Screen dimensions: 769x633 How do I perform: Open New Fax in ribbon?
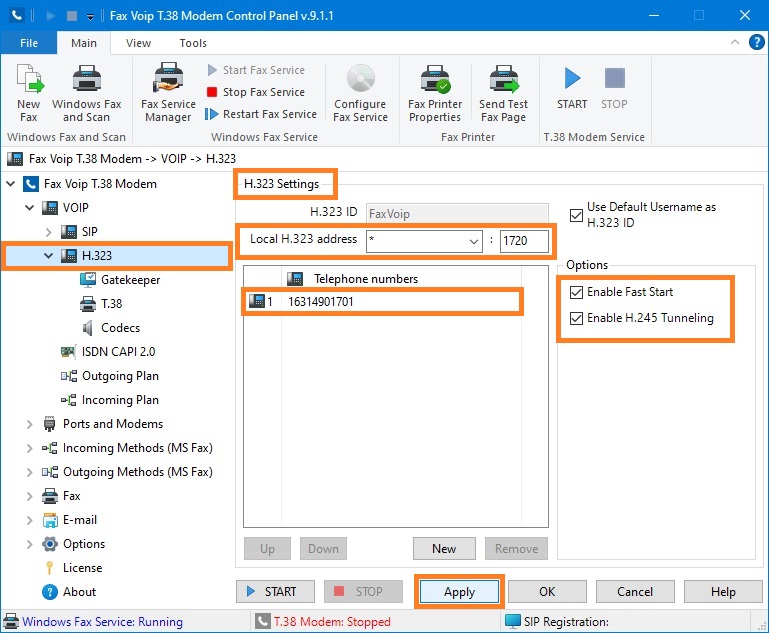(x=28, y=93)
